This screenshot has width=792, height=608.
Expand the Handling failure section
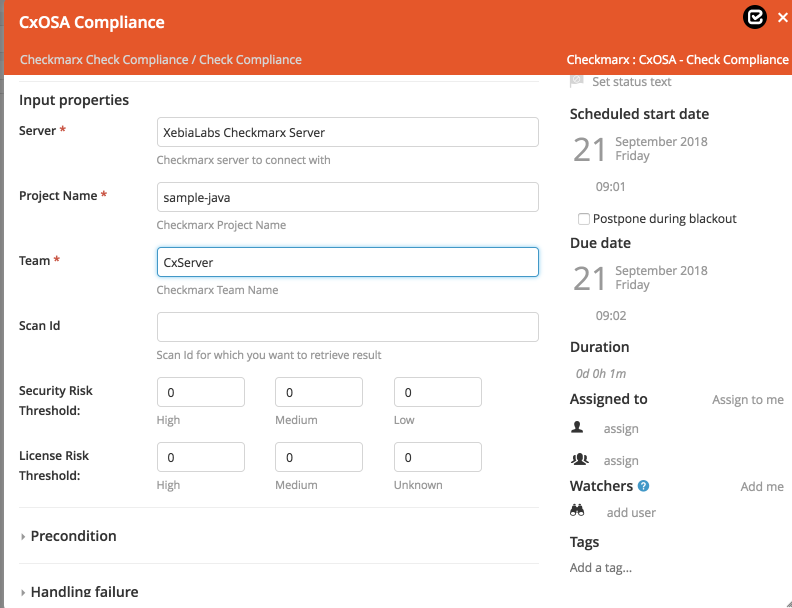(84, 592)
